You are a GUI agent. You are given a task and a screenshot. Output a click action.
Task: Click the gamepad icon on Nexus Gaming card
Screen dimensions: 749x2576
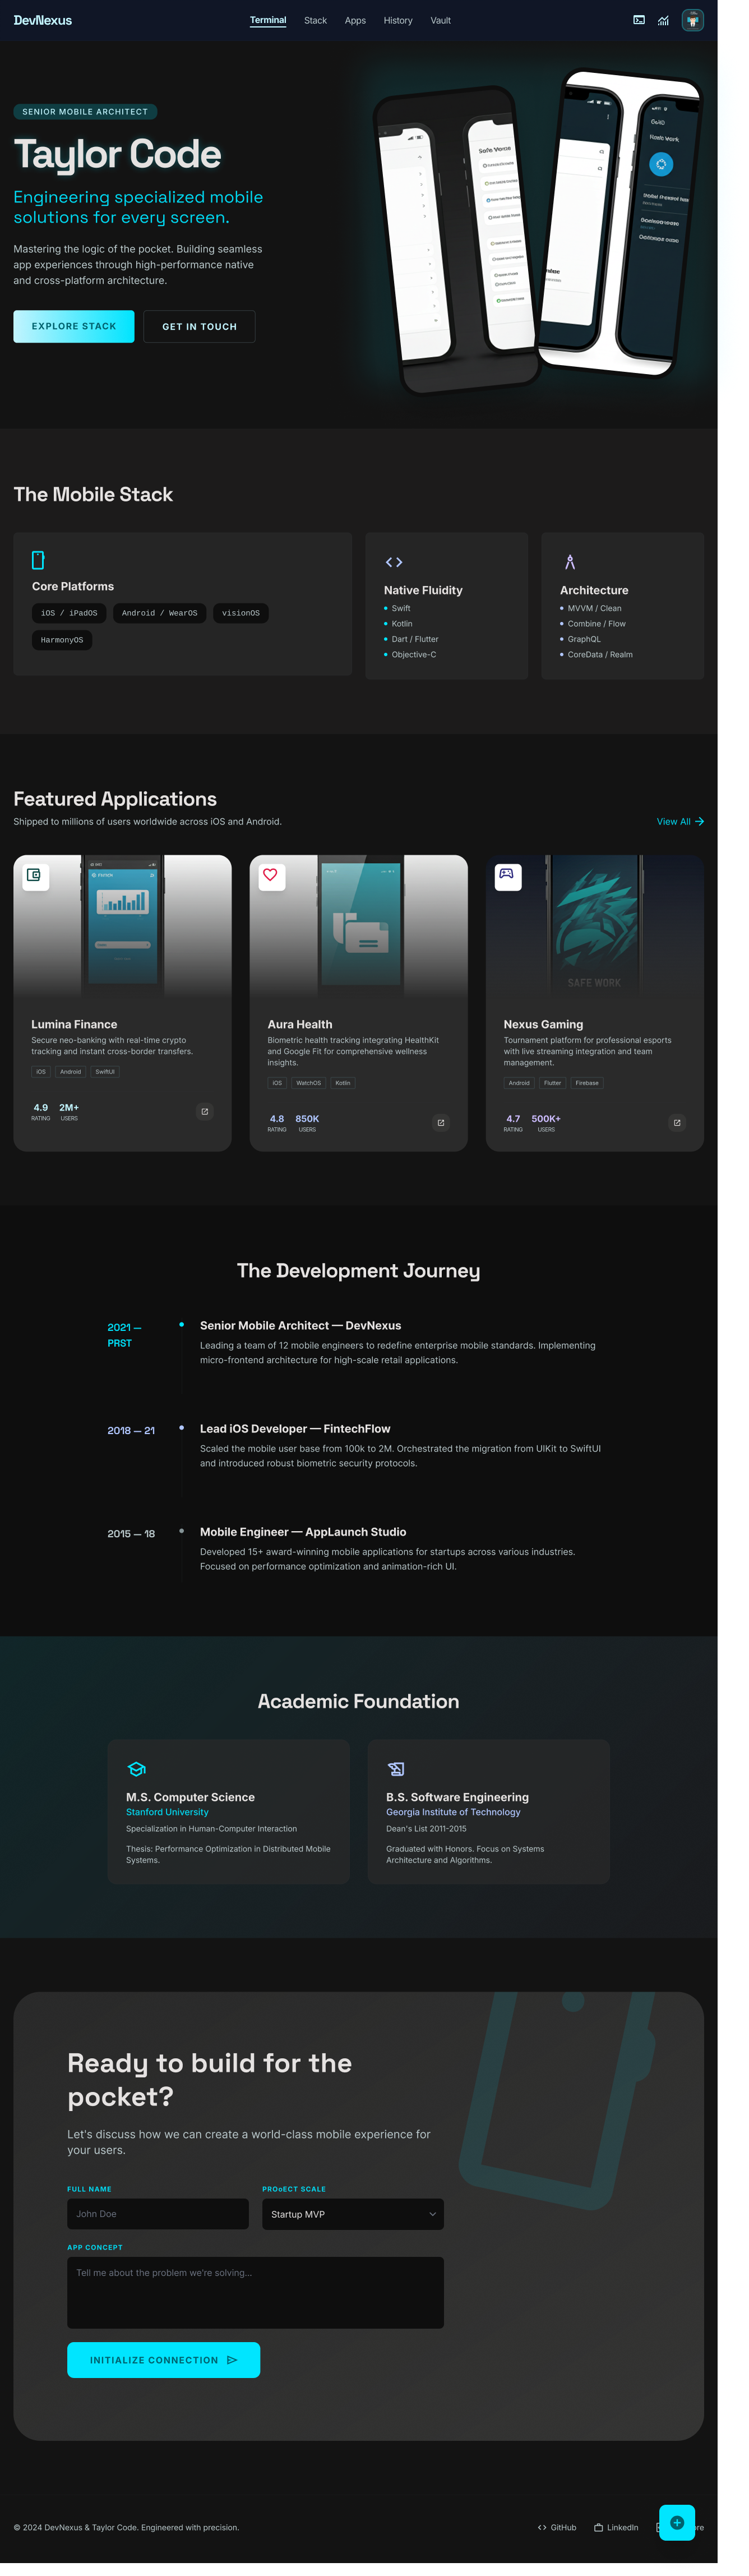point(507,875)
